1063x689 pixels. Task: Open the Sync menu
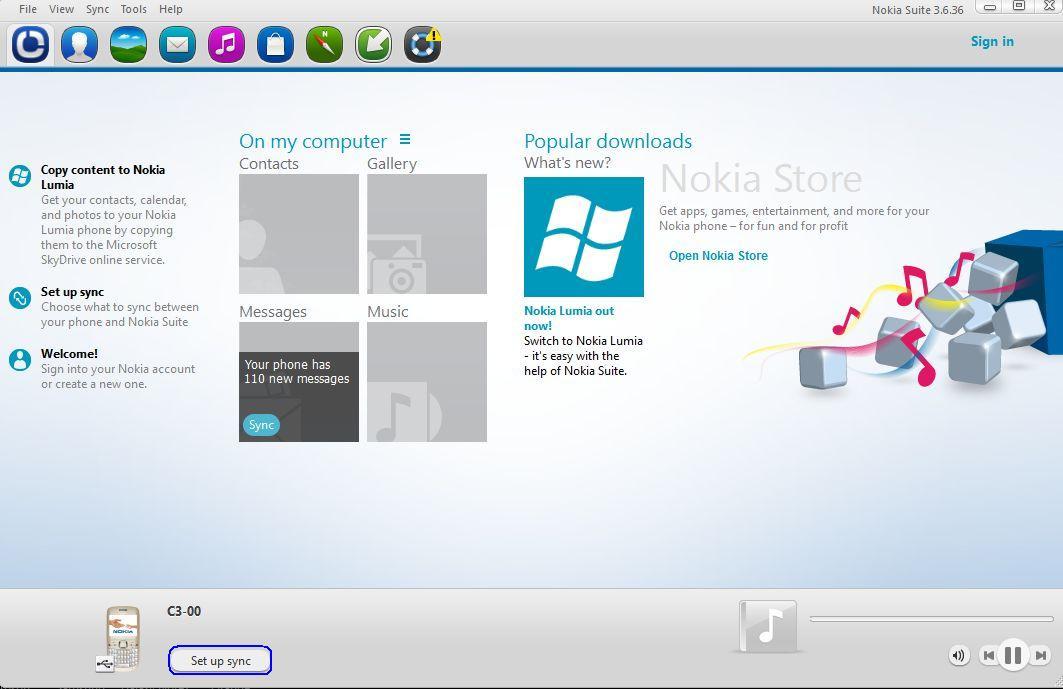[x=97, y=9]
